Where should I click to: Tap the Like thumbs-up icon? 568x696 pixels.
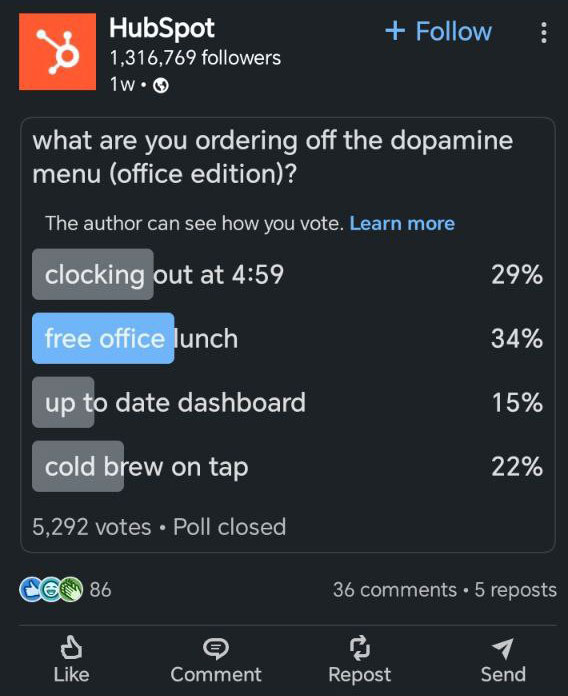tap(71, 647)
